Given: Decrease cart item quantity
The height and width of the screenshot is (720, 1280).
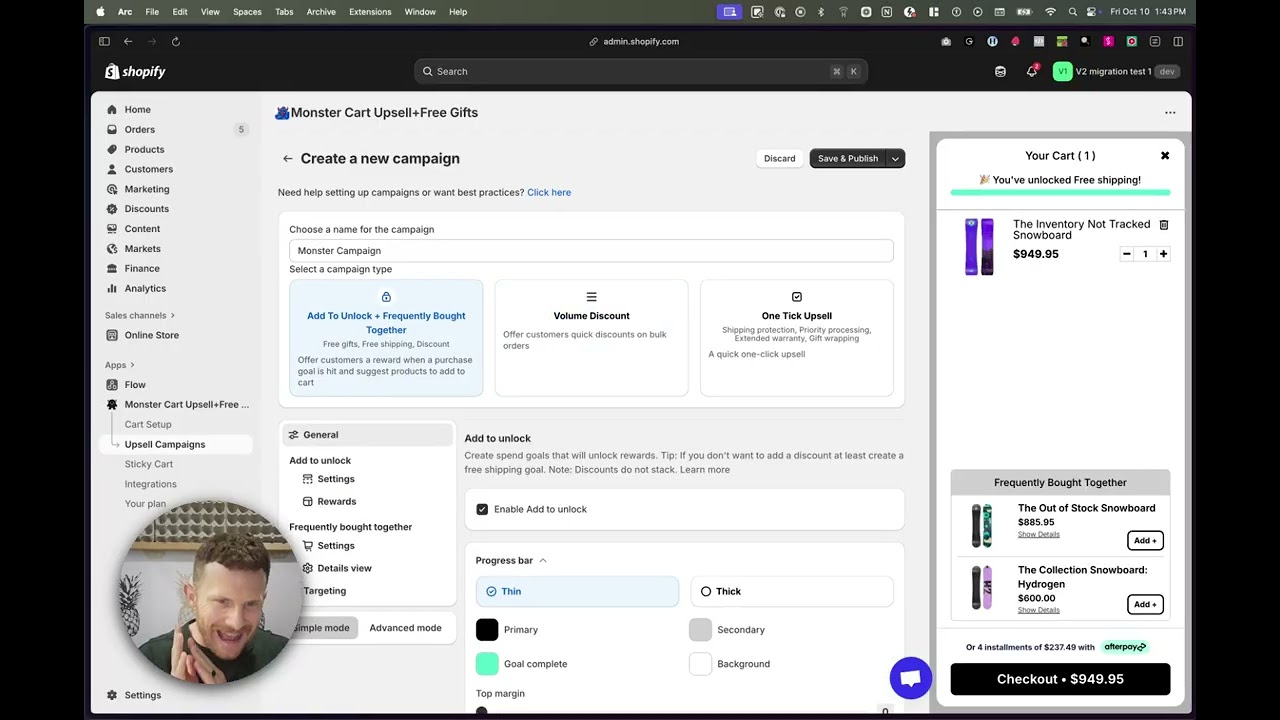Looking at the screenshot, I should (x=1127, y=254).
